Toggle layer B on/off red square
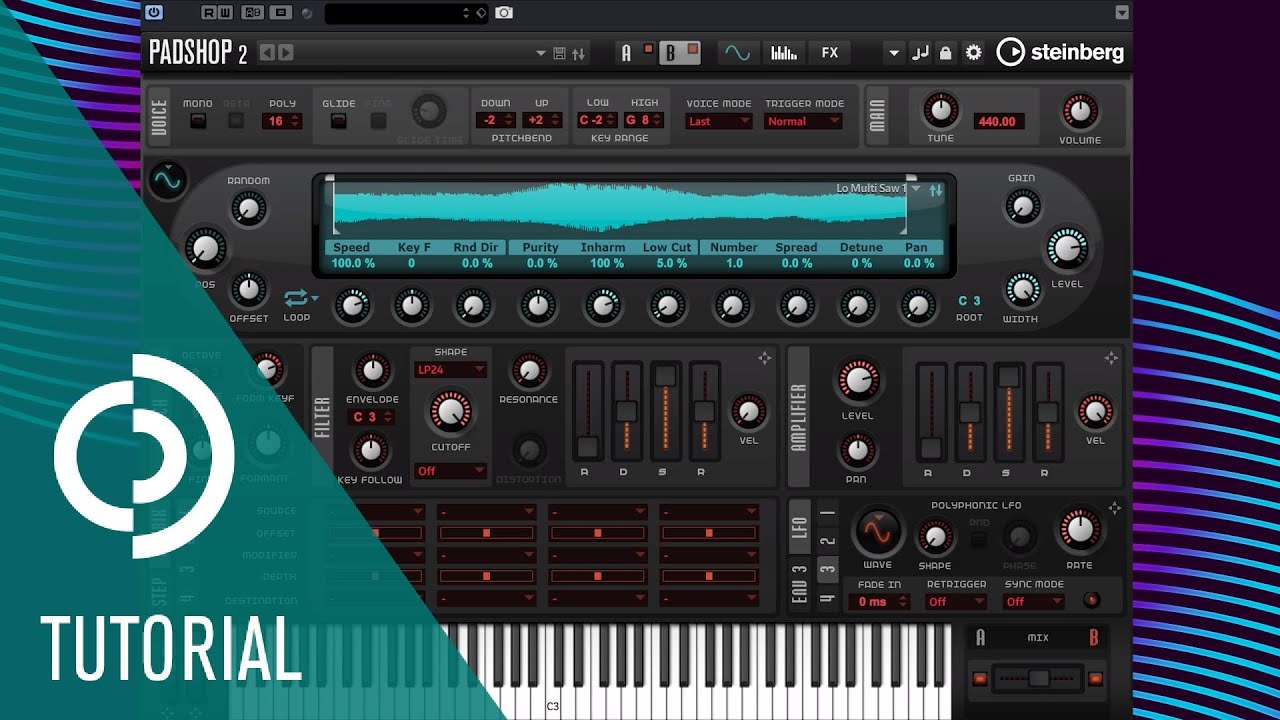This screenshot has width=1280, height=720. pyautogui.click(x=692, y=49)
